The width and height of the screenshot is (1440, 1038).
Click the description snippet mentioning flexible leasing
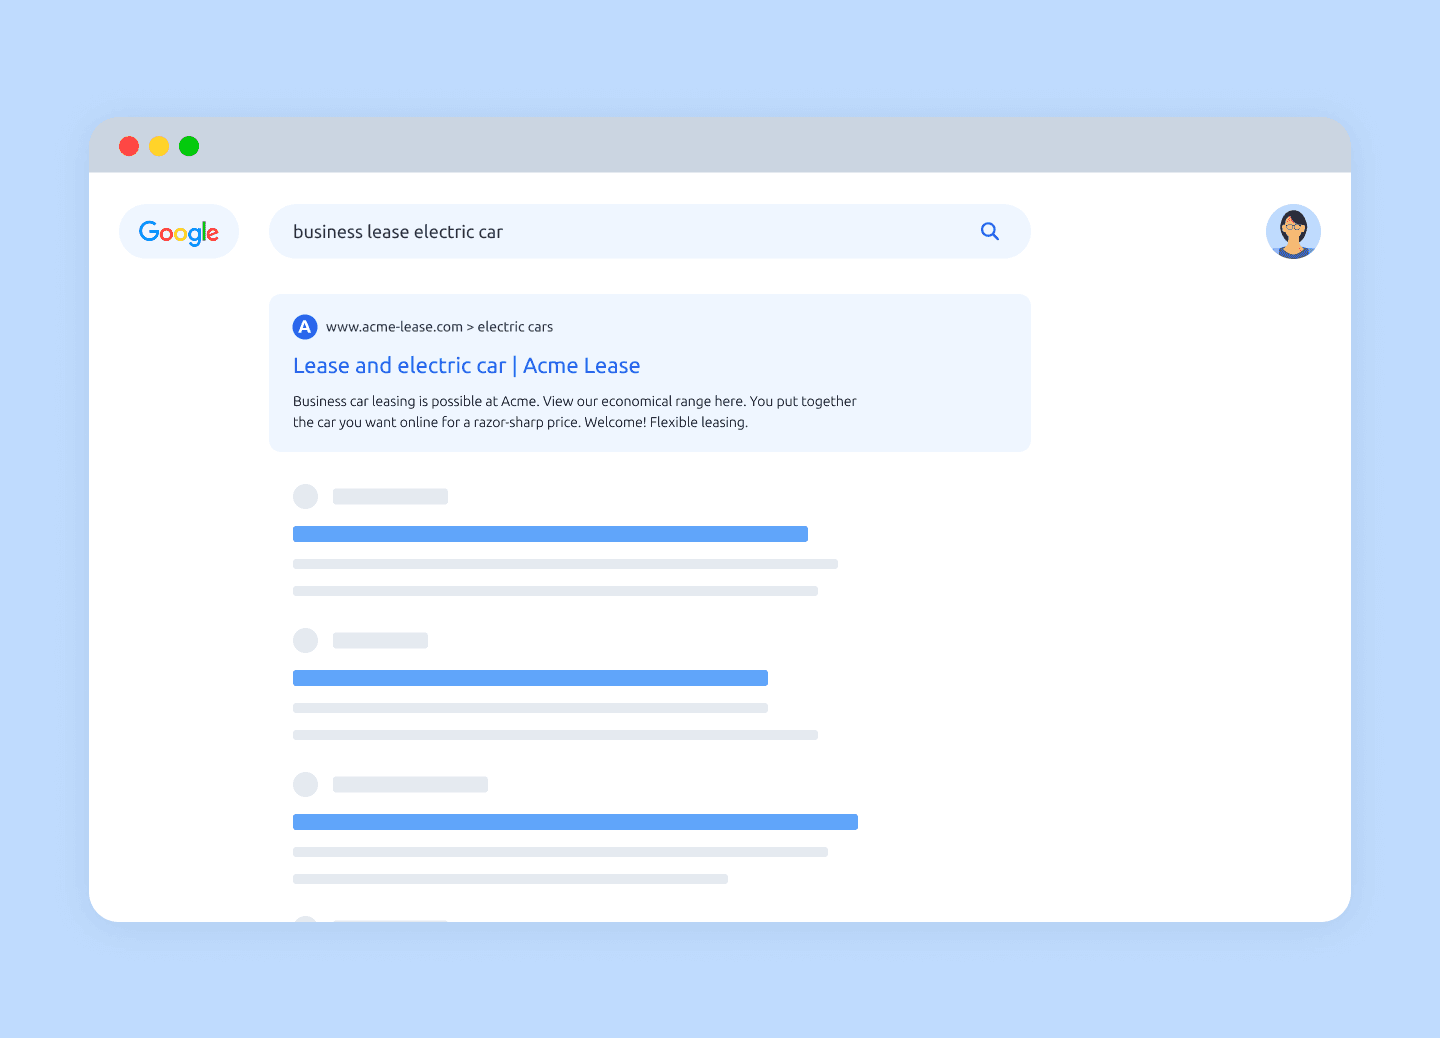coord(574,411)
